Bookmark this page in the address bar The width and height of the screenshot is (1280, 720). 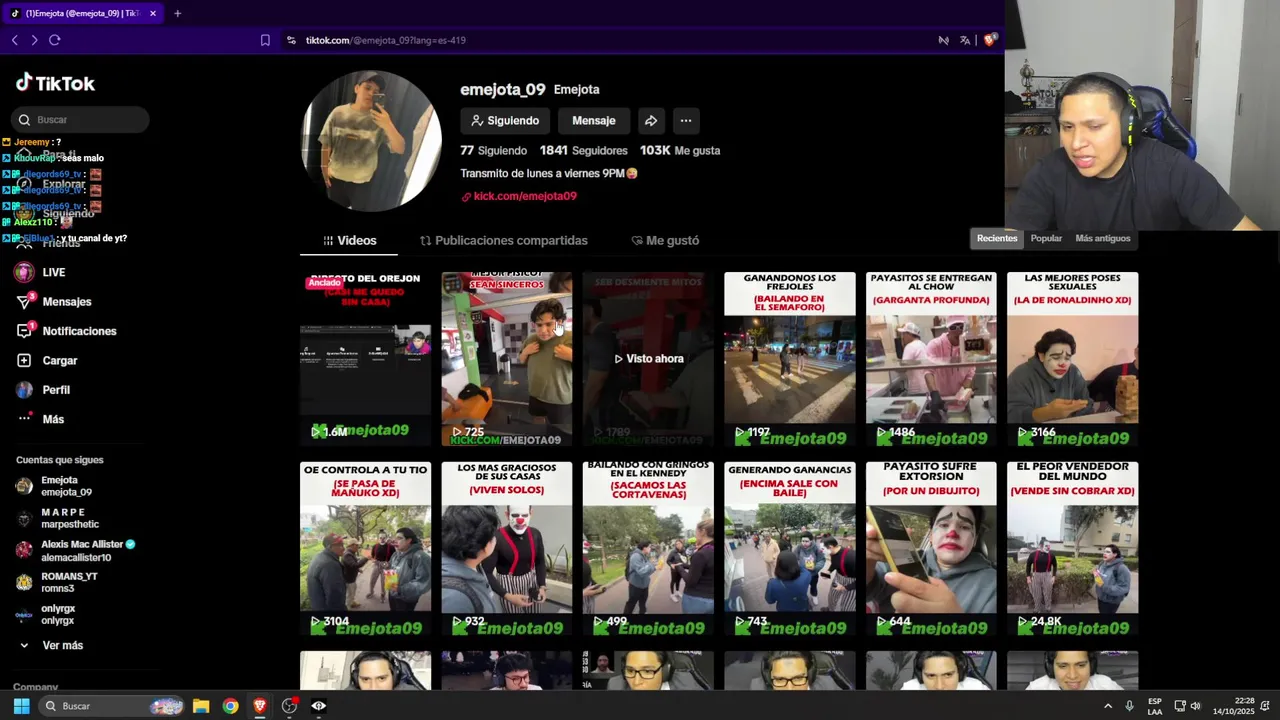265,40
